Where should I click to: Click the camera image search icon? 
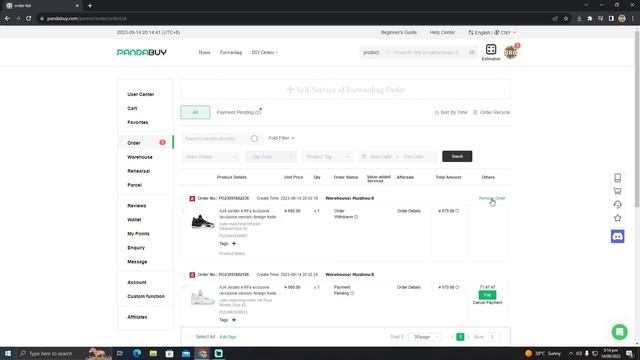(x=471, y=52)
